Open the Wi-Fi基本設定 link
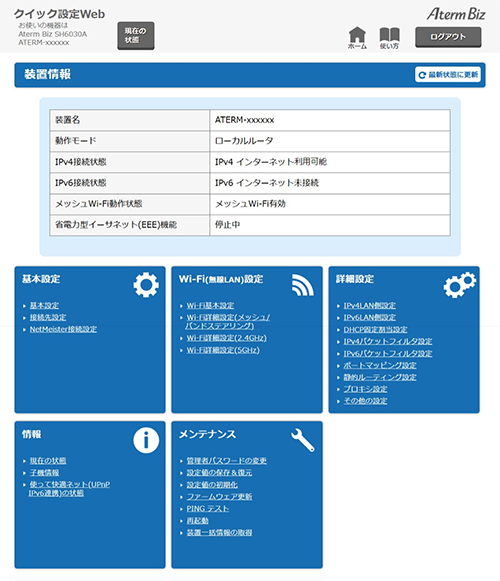This screenshot has height=581, width=500. point(210,305)
